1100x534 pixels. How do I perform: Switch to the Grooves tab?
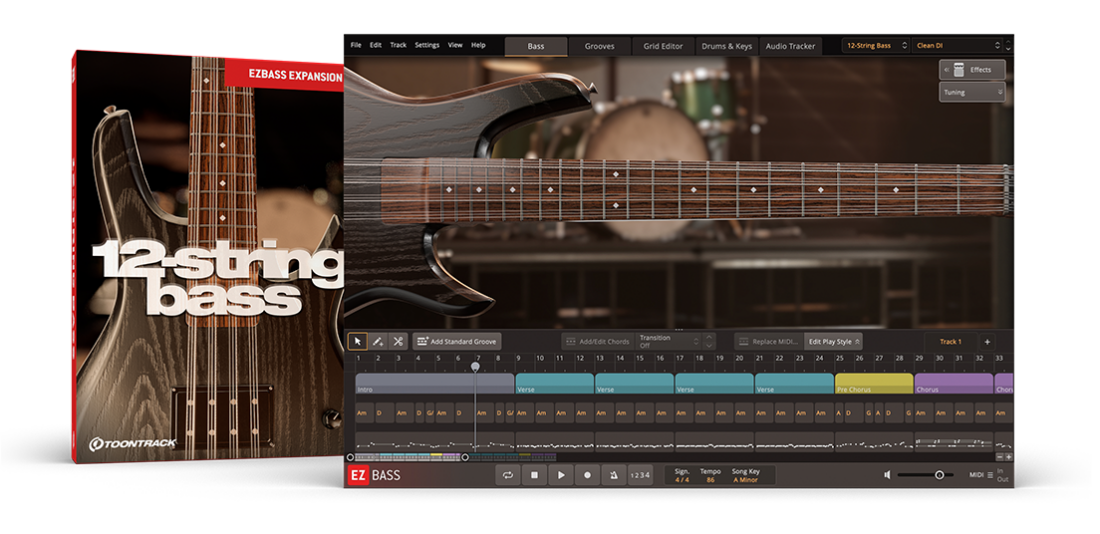tap(599, 46)
